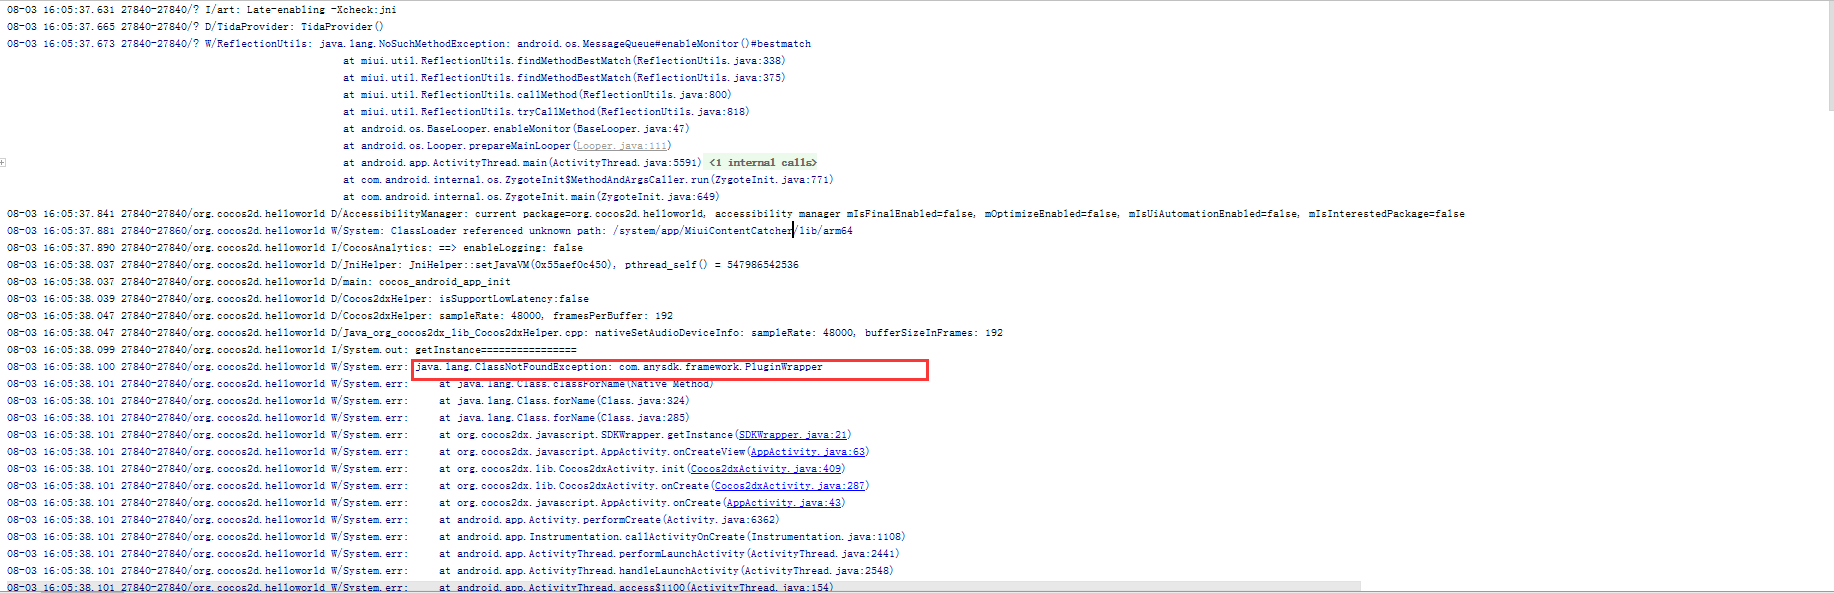The width and height of the screenshot is (1834, 593).
Task: Click the 'cocos_android_app_init' log line
Action: [259, 282]
